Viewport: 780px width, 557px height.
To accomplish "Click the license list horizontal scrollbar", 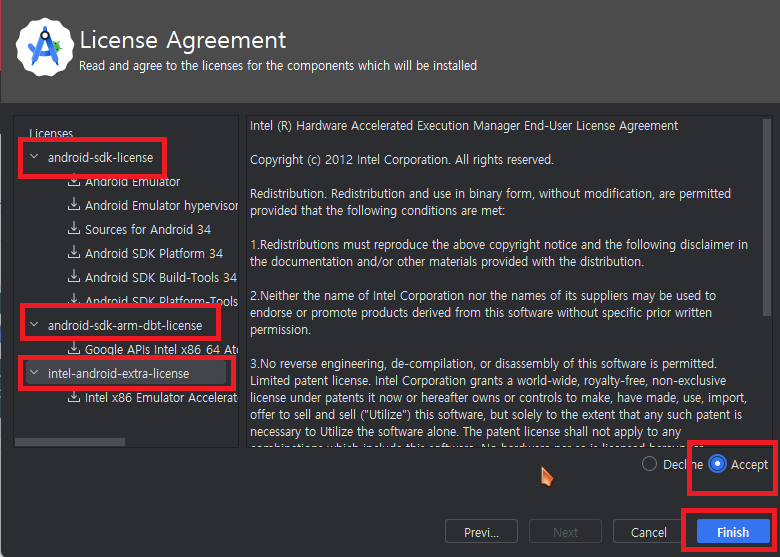I will [70, 442].
